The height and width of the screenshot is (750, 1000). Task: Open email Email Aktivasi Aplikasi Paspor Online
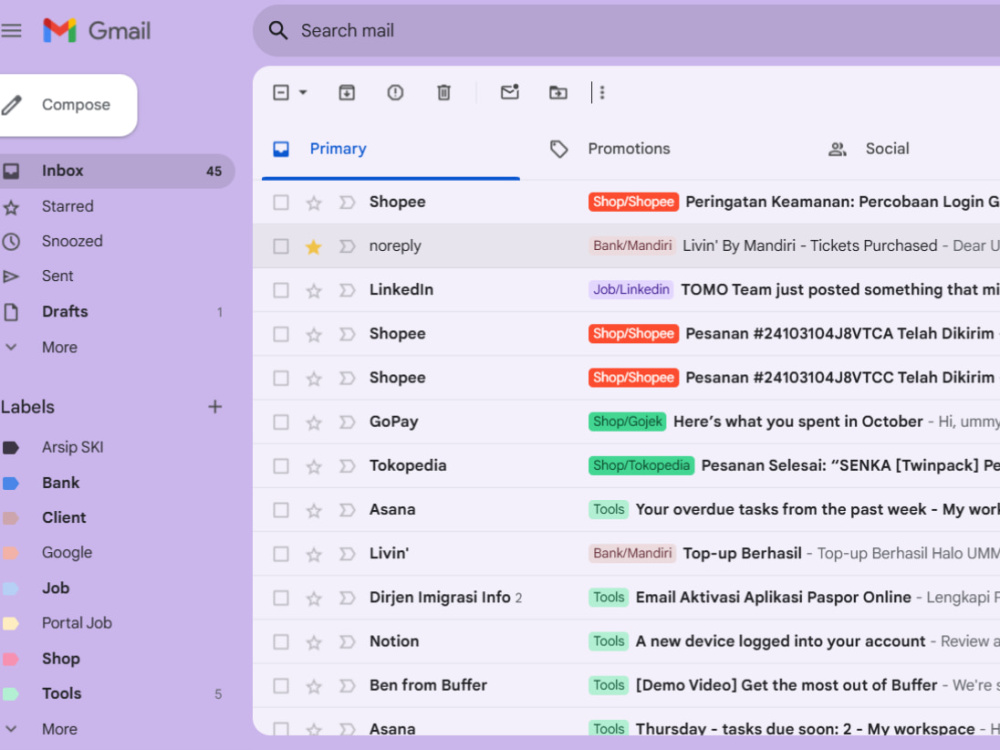point(626,598)
